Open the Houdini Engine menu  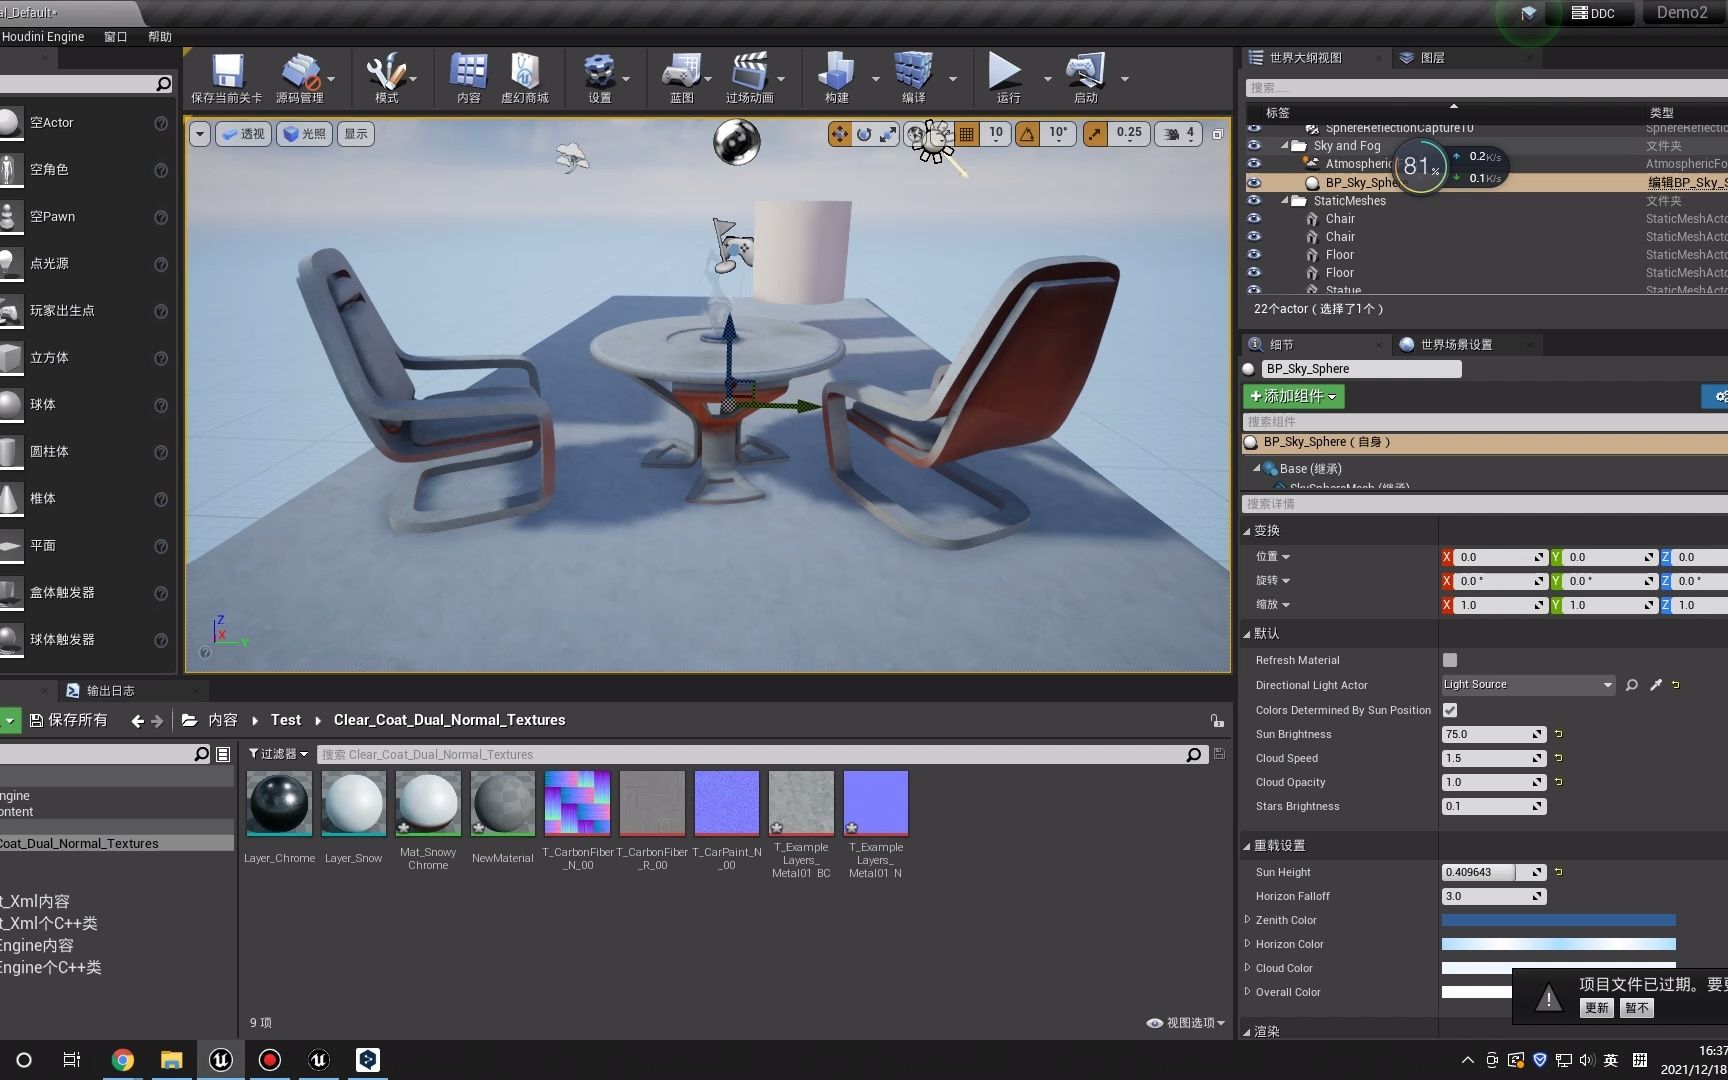pyautogui.click(x=43, y=36)
